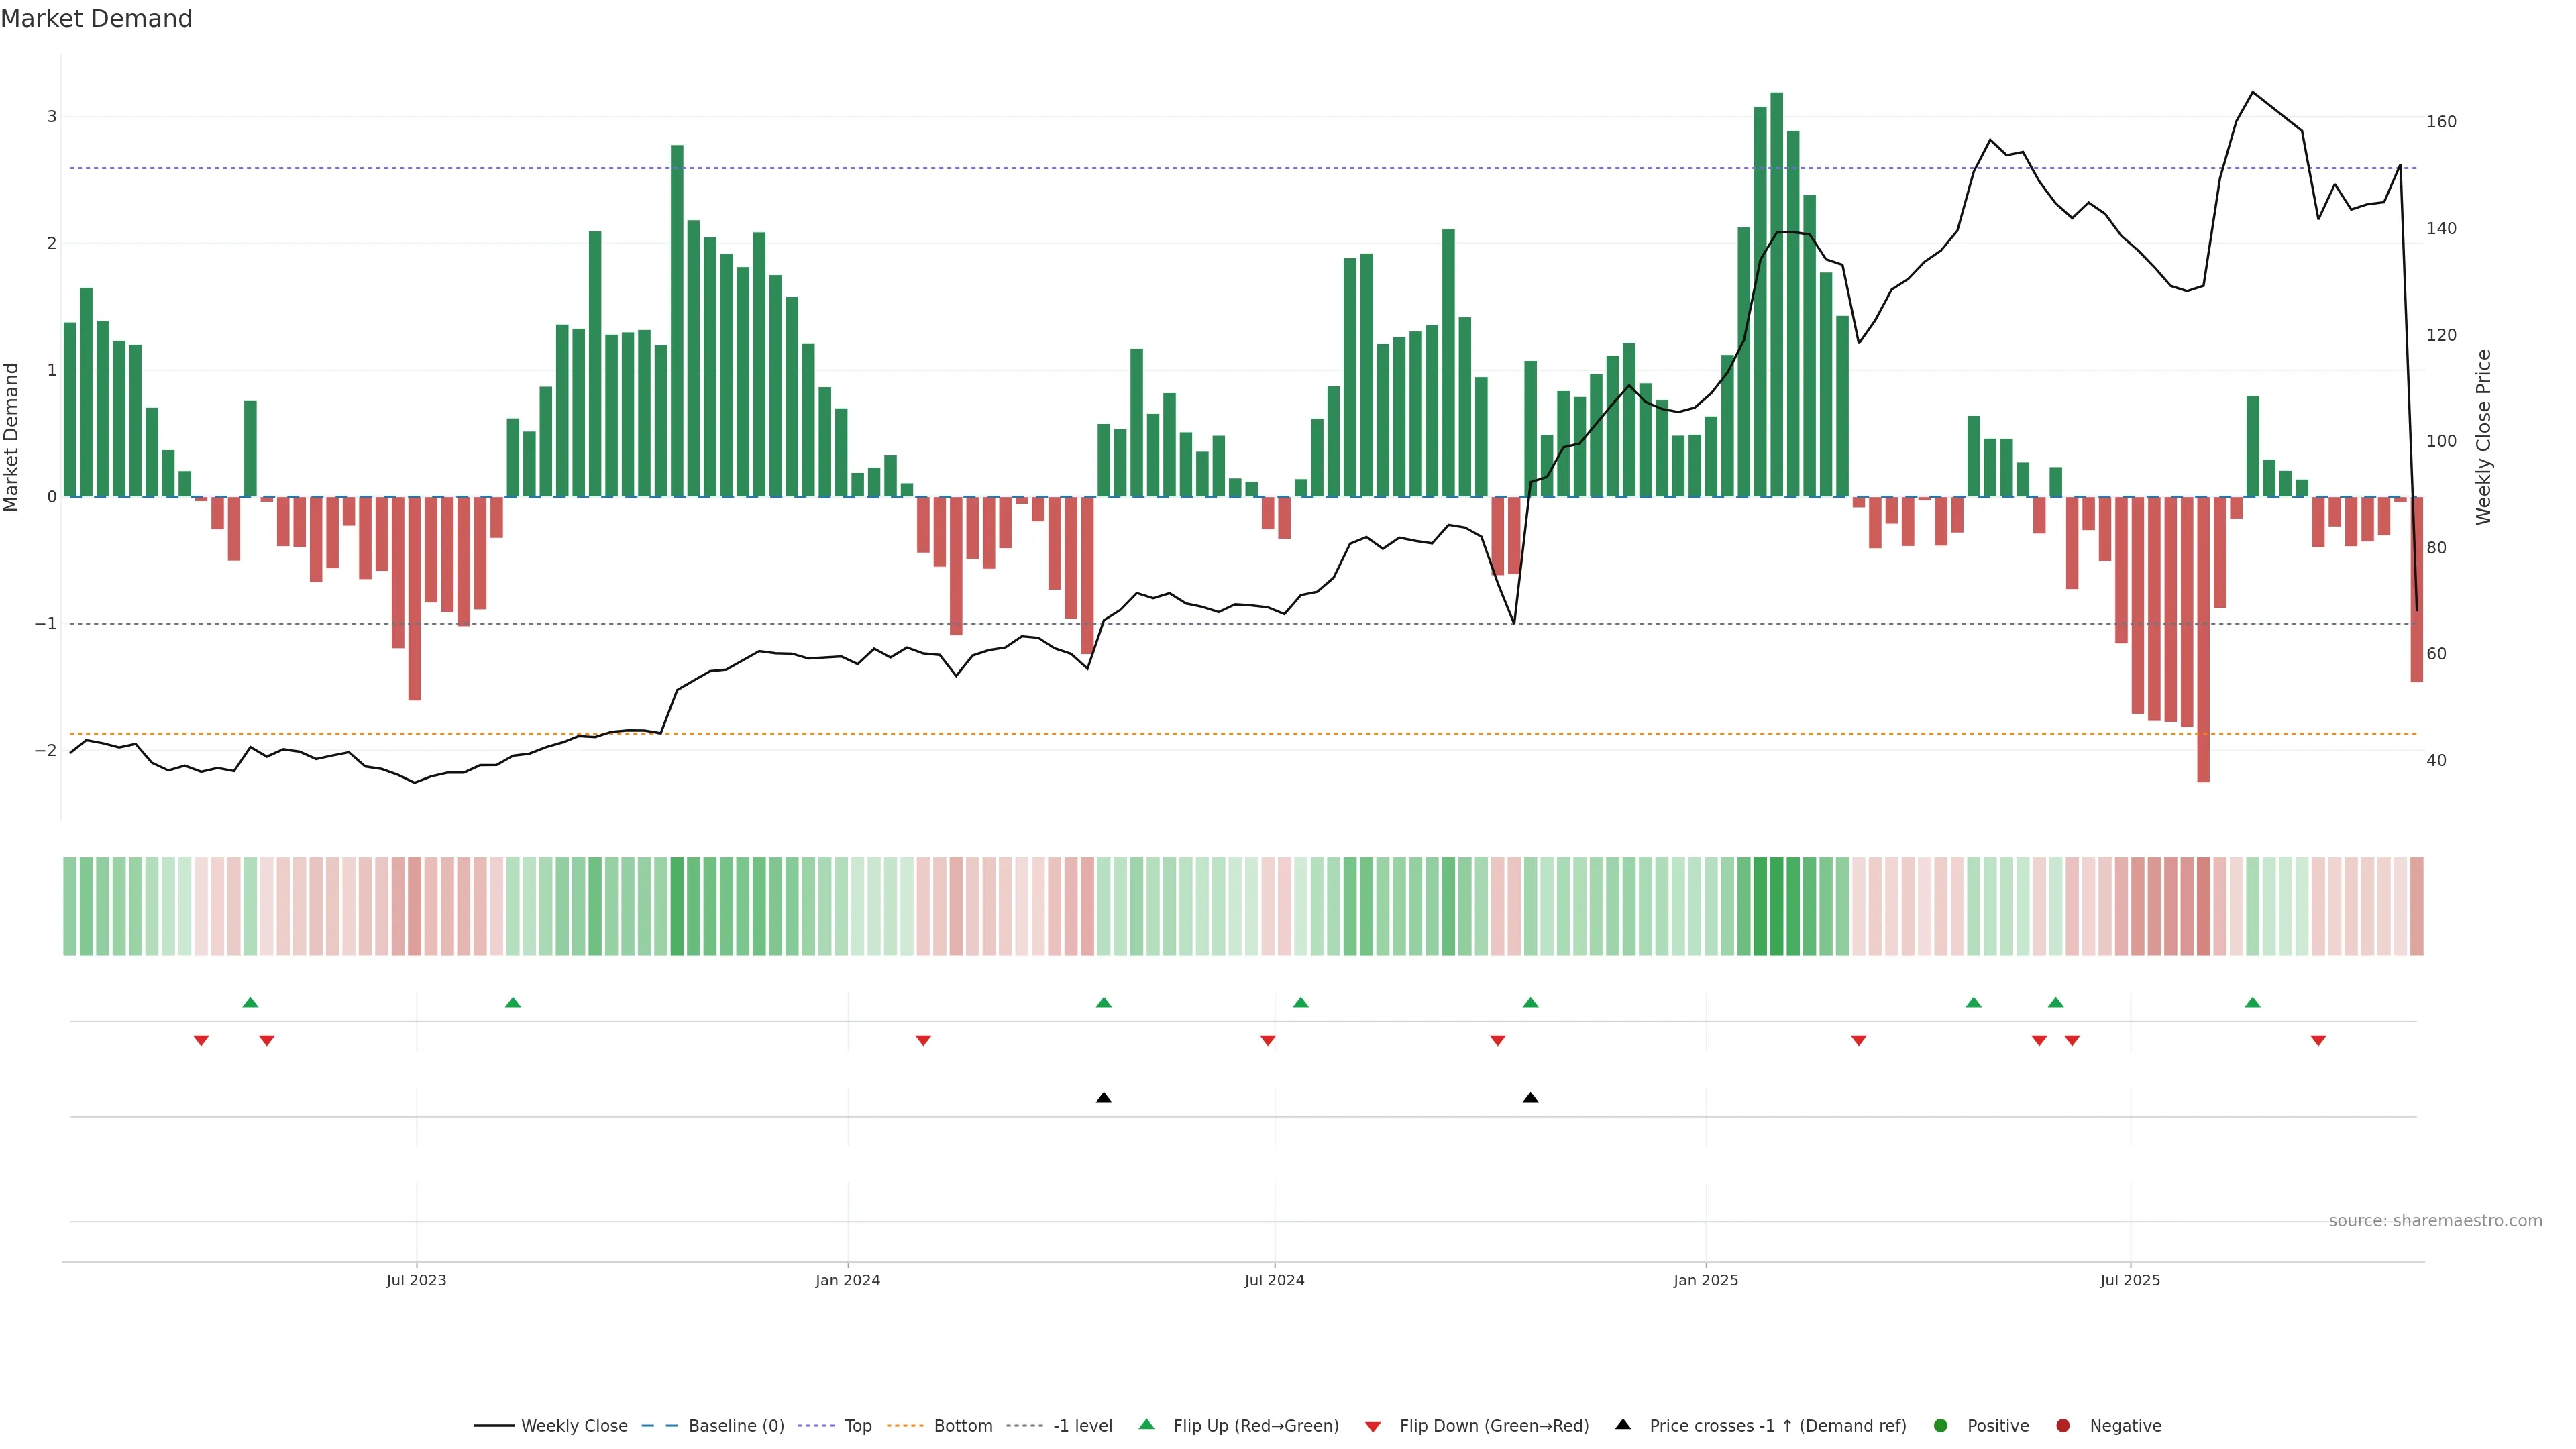The image size is (2576, 1449).
Task: Click the Weekly Close Price axis title
Action: click(x=2484, y=437)
